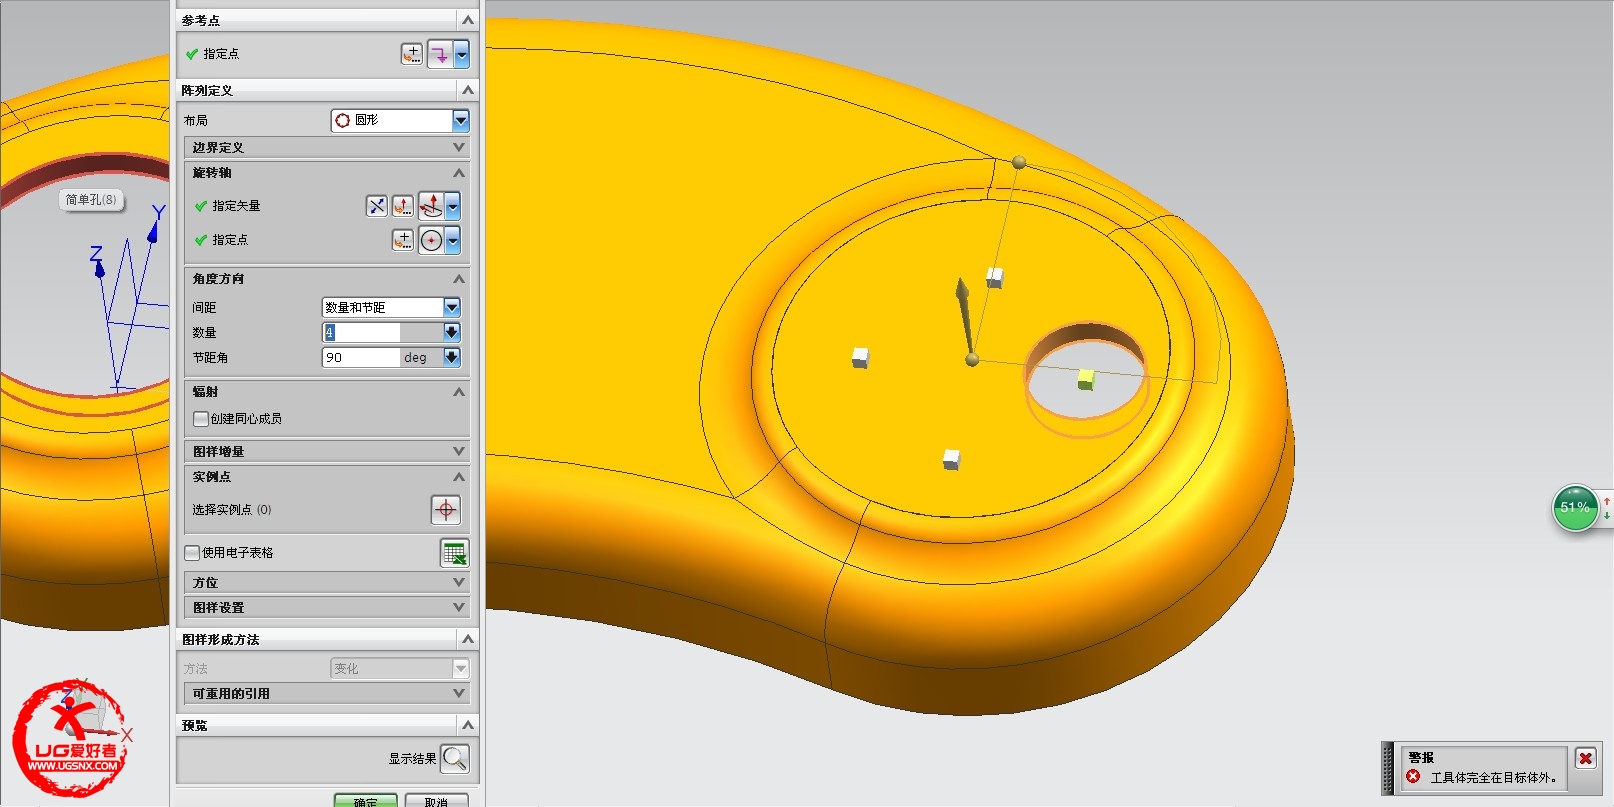The width and height of the screenshot is (1614, 807).
Task: Click the inferred vector icon for 指定矢量
Action: 431,206
